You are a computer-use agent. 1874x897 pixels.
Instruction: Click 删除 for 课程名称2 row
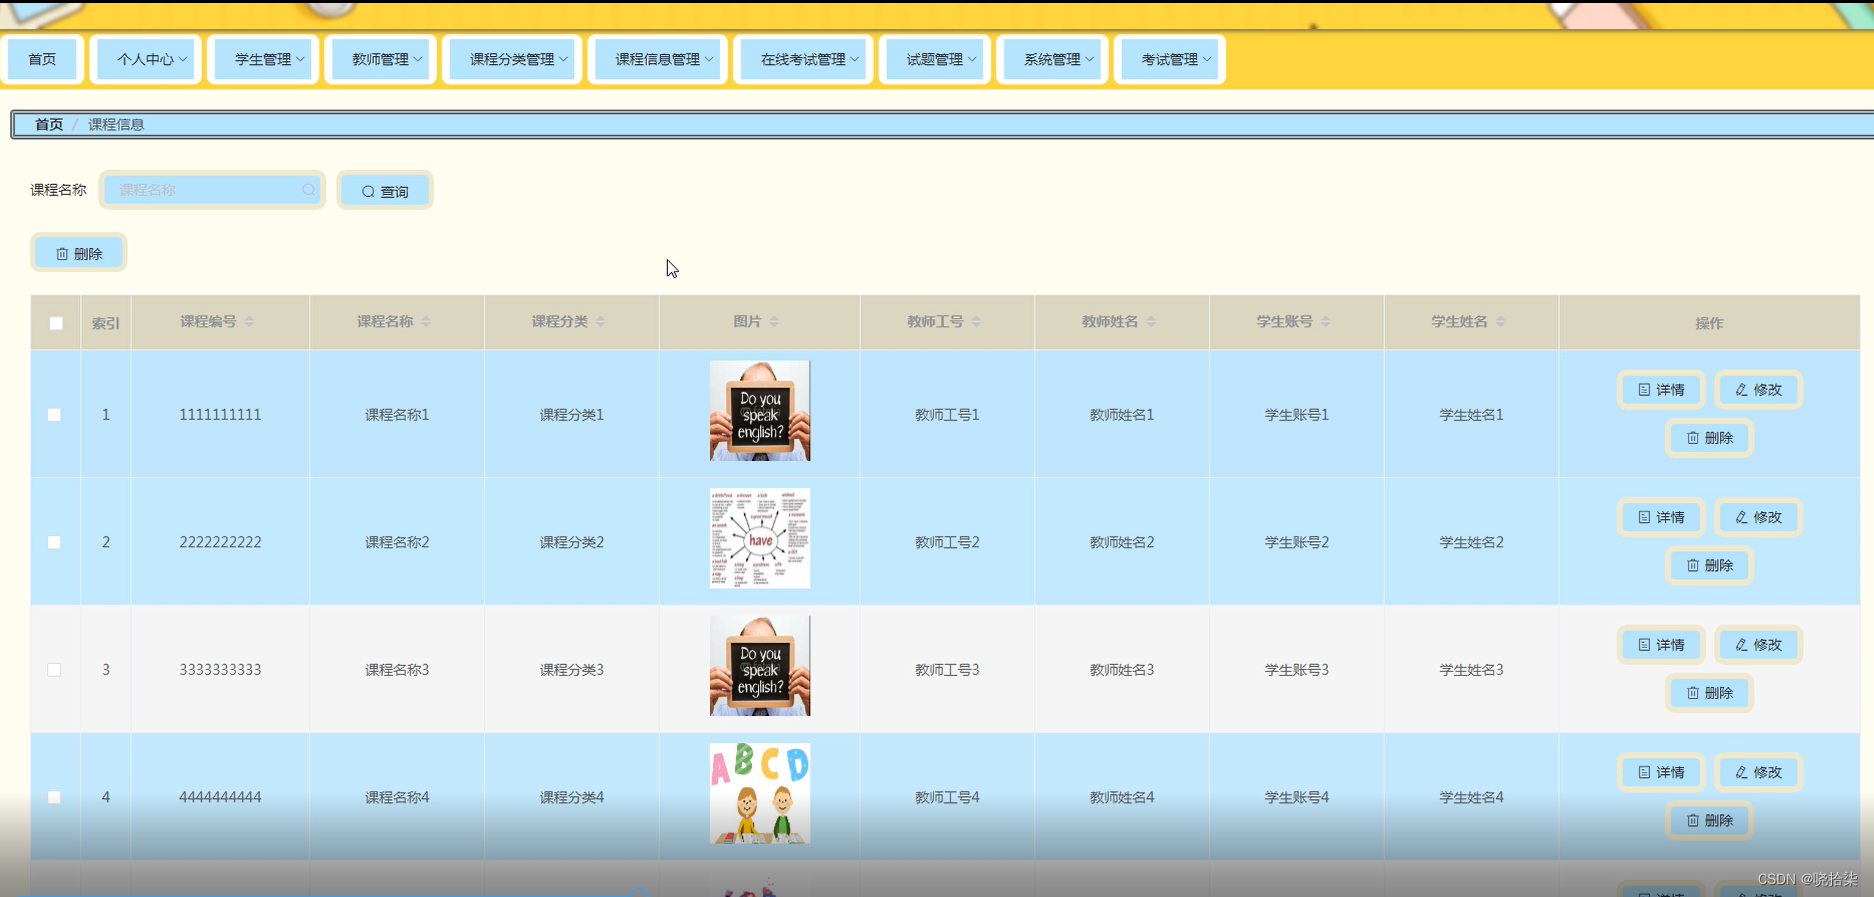(x=1709, y=565)
